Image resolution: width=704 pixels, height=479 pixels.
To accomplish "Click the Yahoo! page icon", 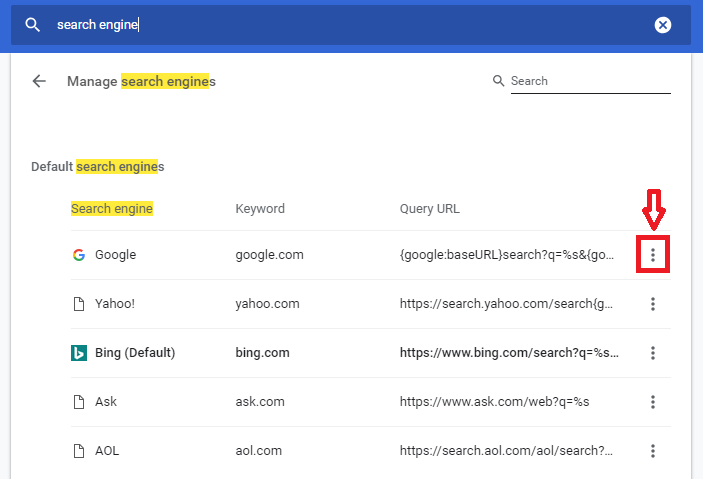I will tap(79, 304).
